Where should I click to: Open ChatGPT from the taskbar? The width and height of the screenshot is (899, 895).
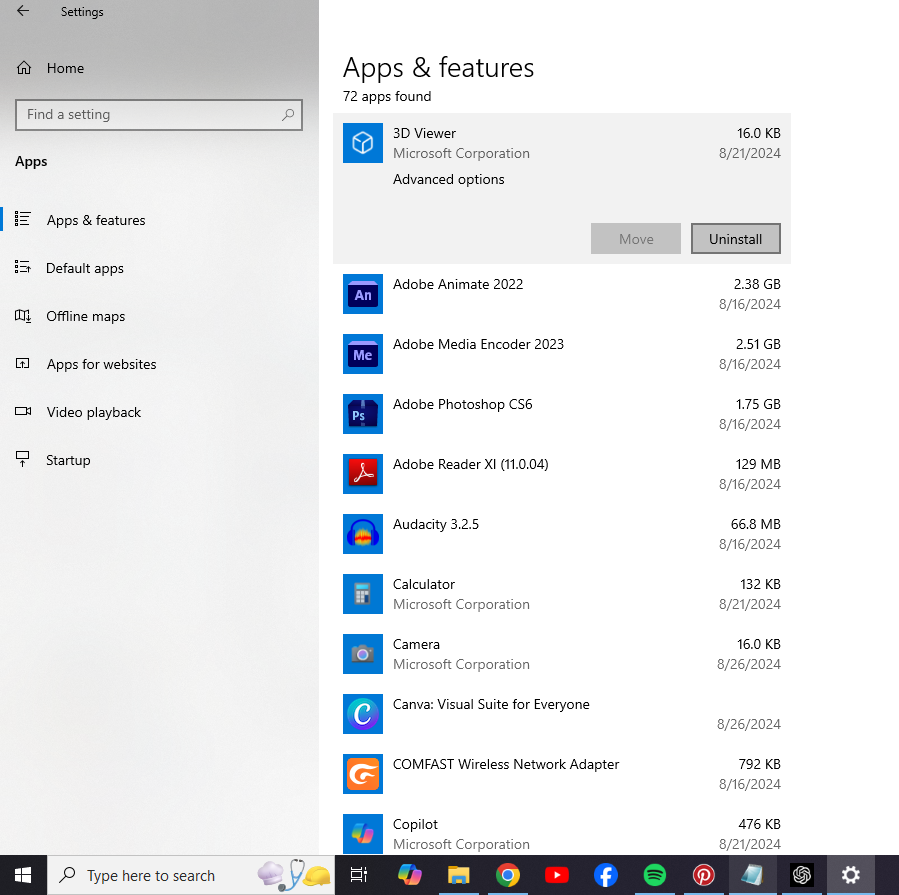click(802, 875)
